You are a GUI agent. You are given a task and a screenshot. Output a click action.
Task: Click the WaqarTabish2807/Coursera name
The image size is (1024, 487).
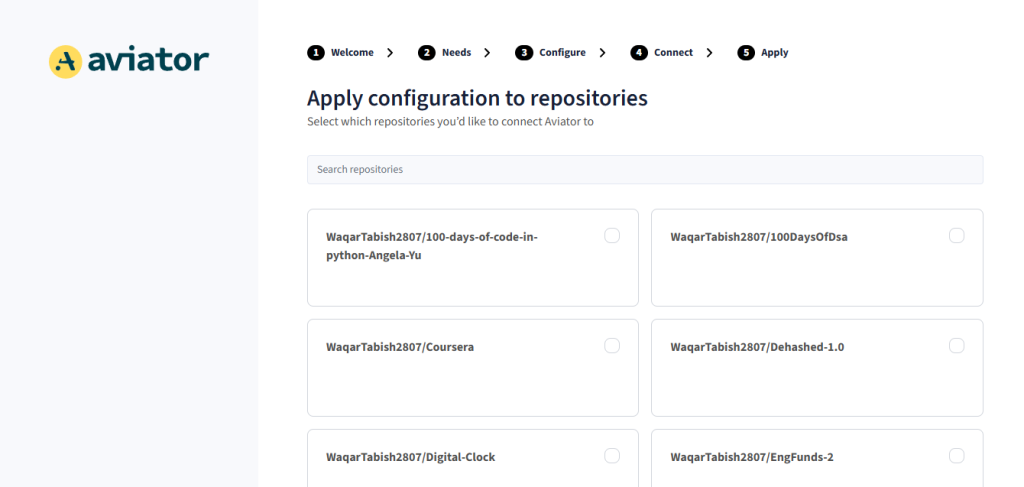[400, 347]
